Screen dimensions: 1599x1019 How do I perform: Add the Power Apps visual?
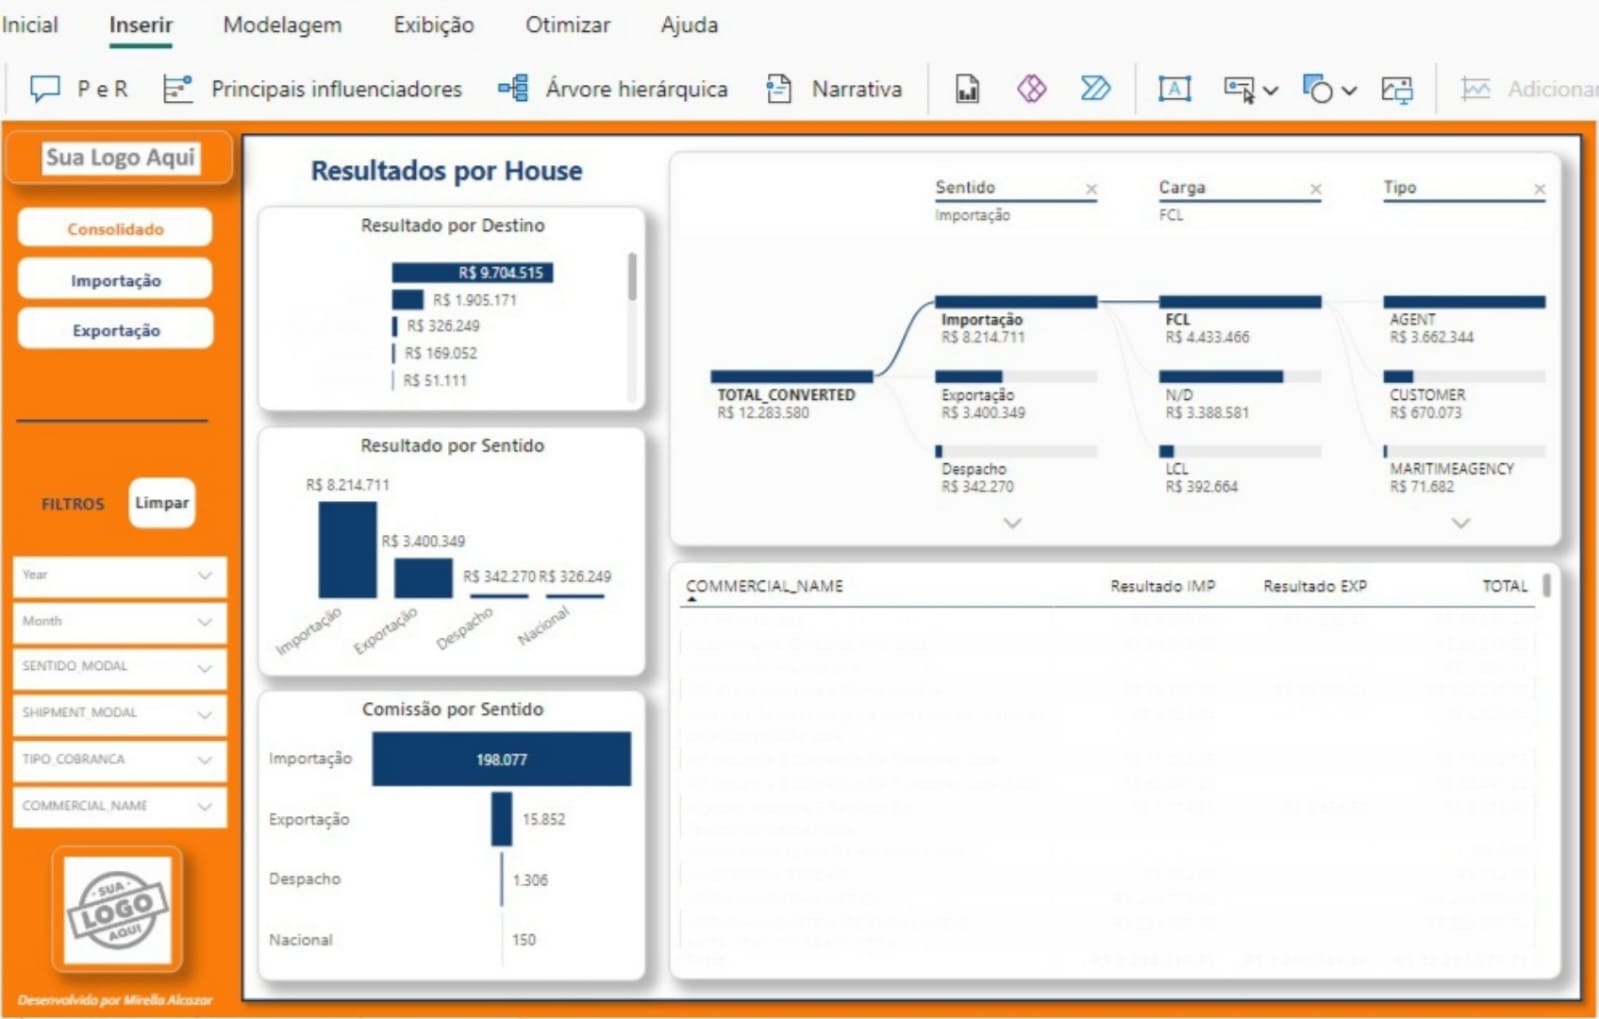(x=1031, y=89)
